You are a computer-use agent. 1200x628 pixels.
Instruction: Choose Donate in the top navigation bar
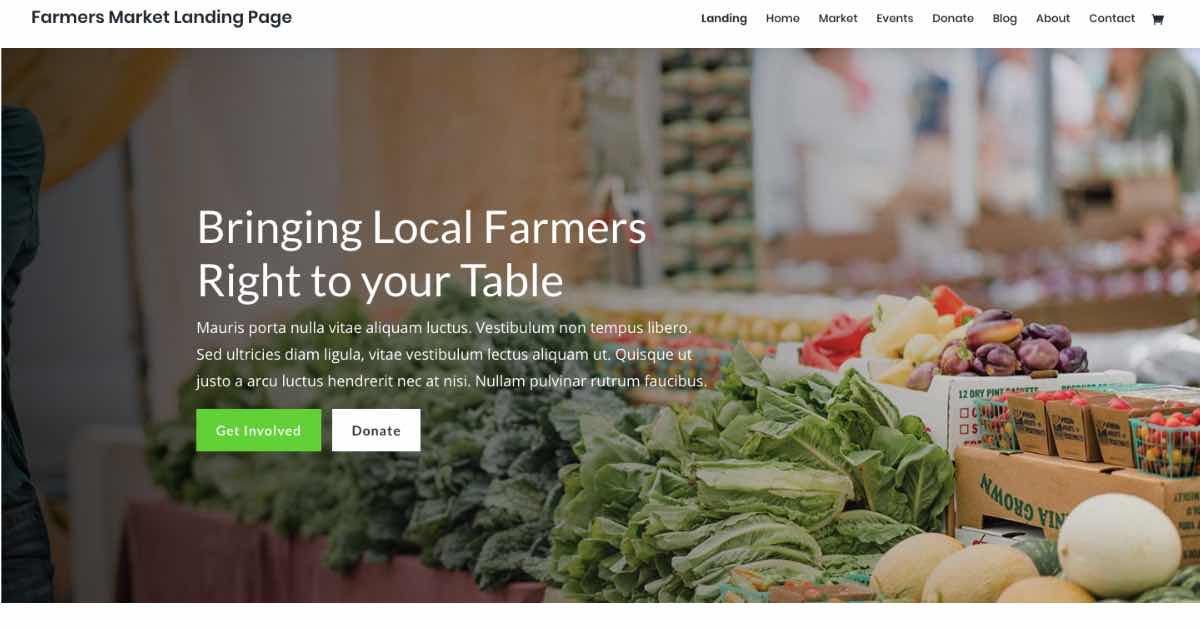[x=953, y=18]
